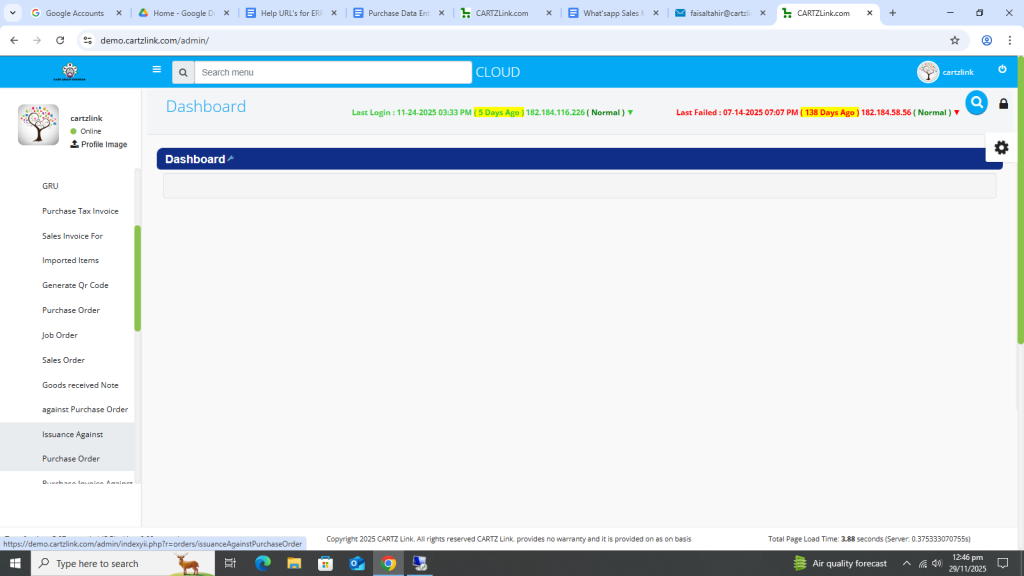Toggle the hamburger sidebar menu icon
The image size is (1024, 576).
click(x=156, y=70)
